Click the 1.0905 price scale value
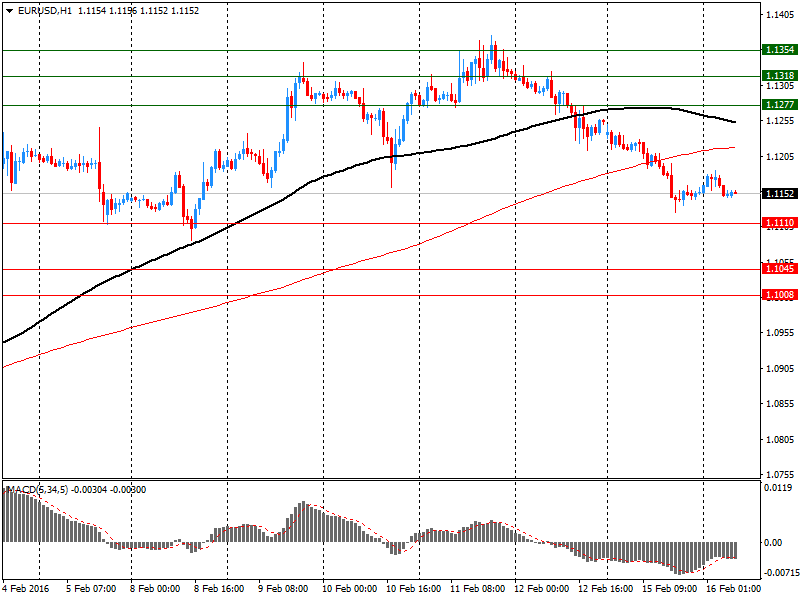 click(780, 368)
